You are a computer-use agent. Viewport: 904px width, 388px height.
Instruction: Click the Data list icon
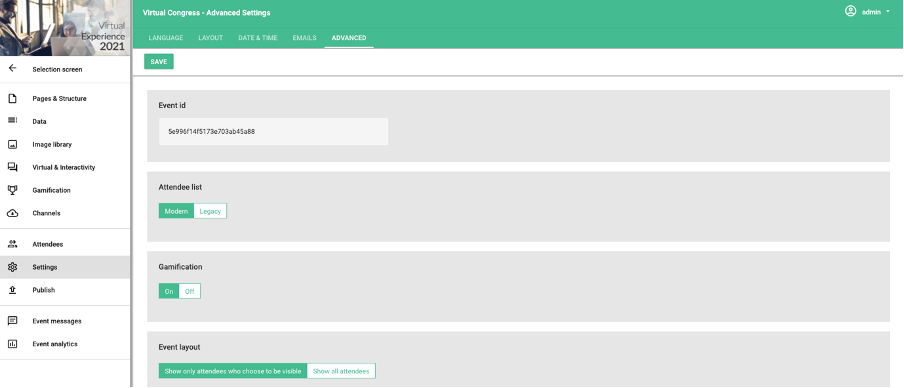[x=13, y=120]
